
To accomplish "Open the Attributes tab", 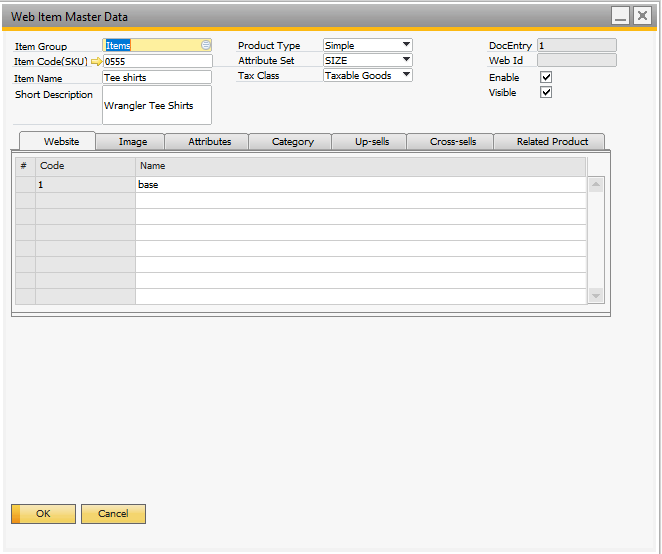I will point(210,142).
